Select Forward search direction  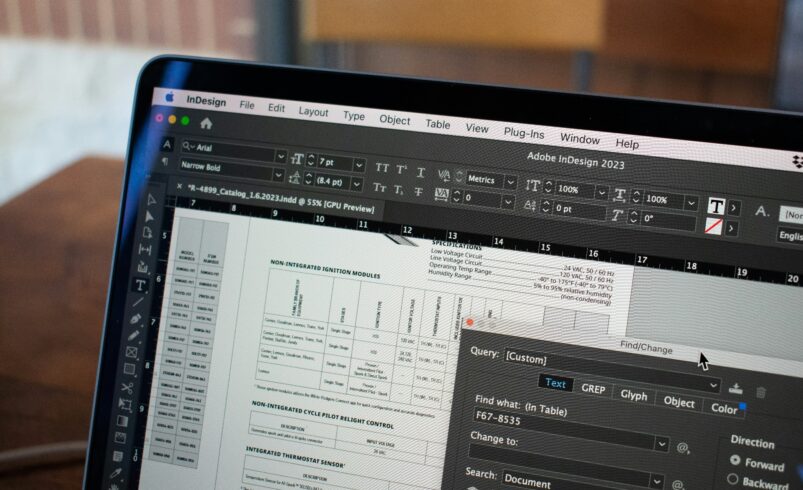(x=735, y=460)
